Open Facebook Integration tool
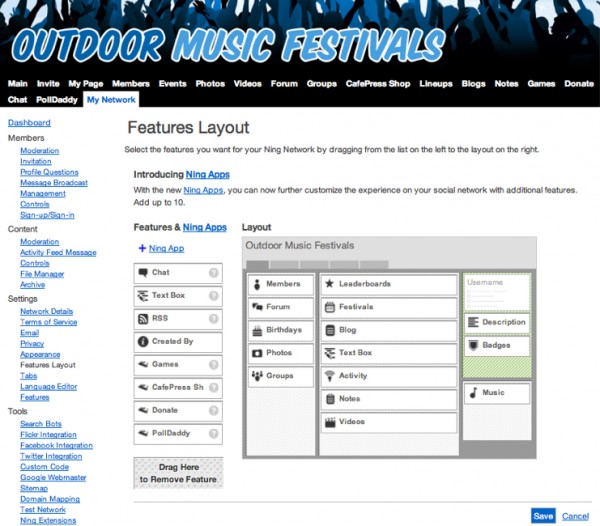600x526 pixels. (57, 445)
